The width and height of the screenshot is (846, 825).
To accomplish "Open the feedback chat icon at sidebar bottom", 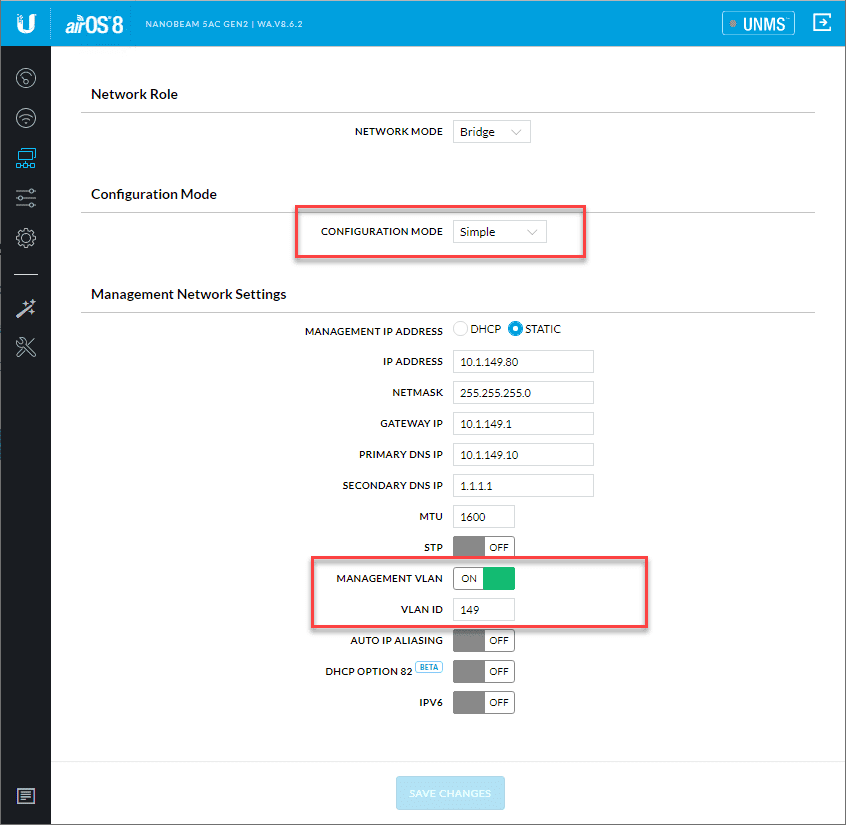I will (25, 796).
